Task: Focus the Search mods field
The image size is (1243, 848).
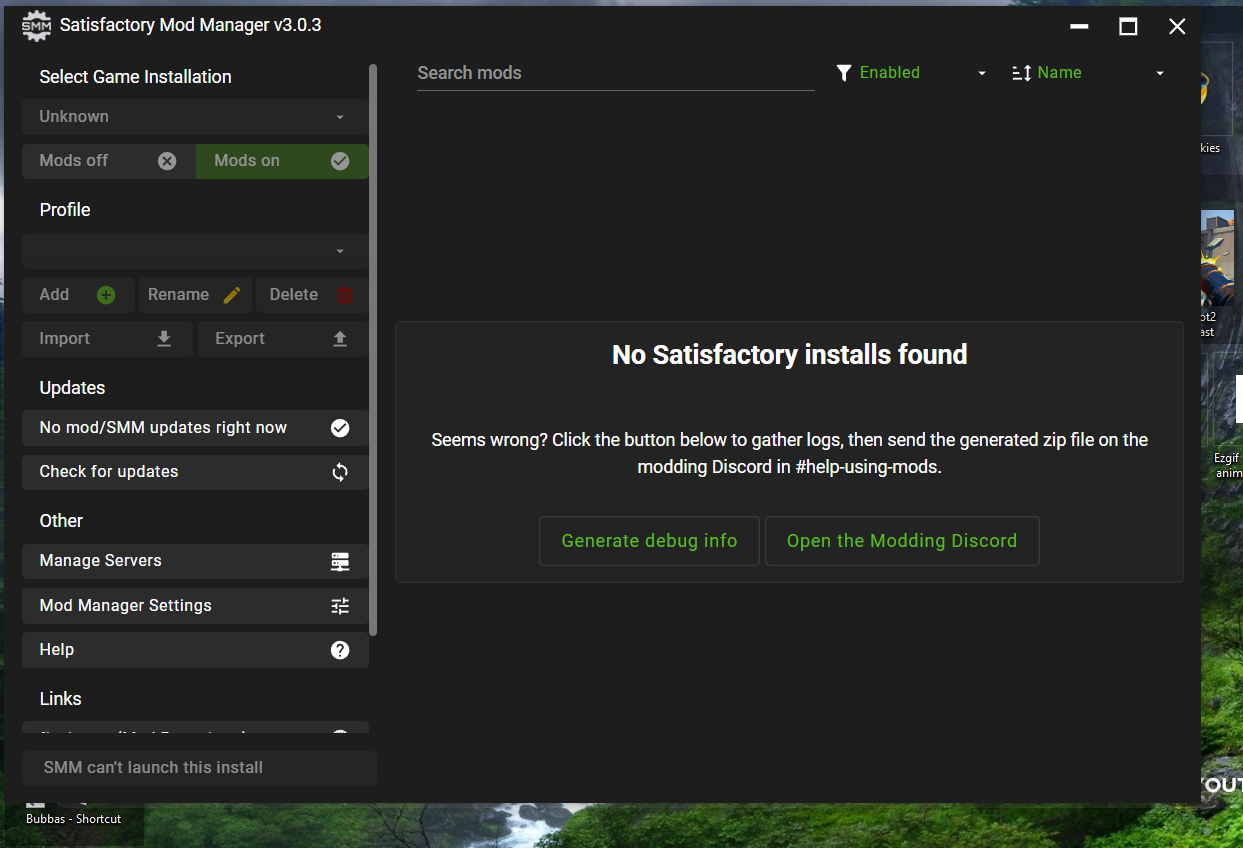Action: (615, 73)
